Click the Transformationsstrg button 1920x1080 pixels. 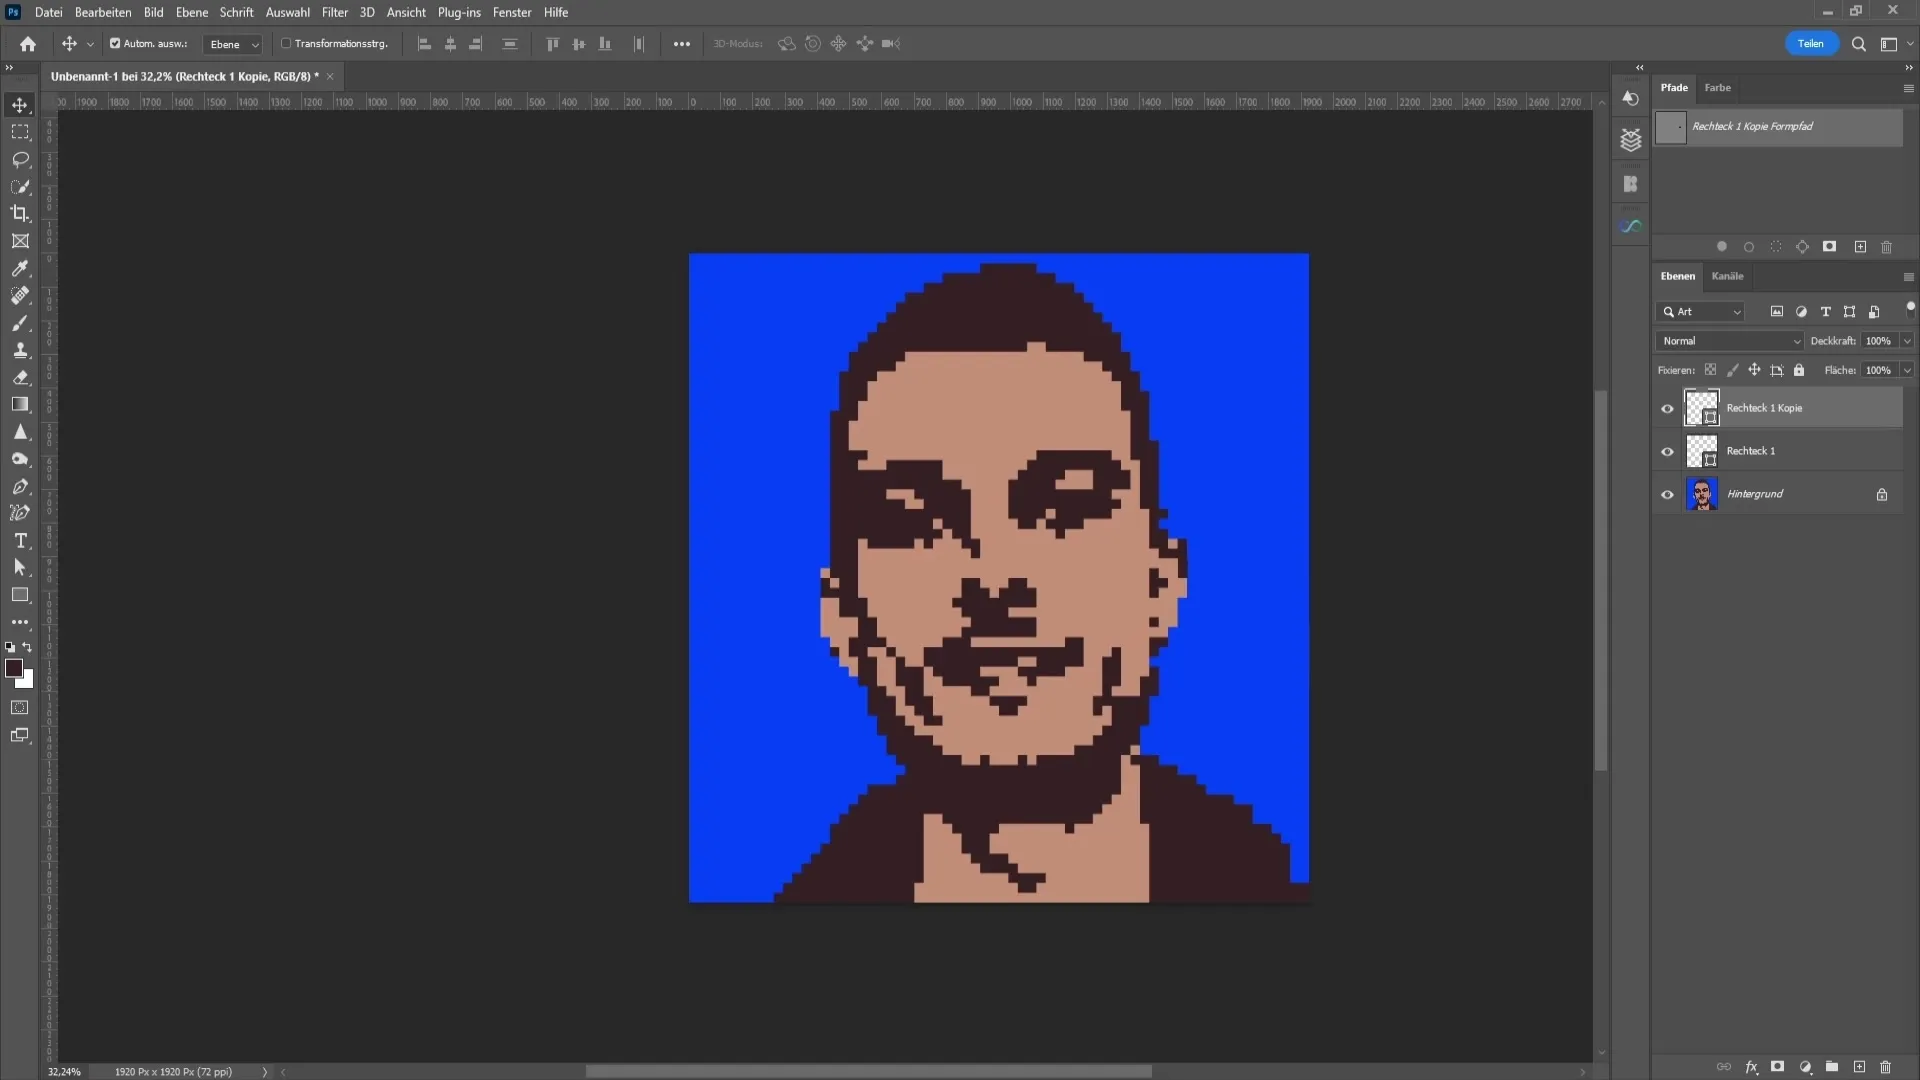(x=335, y=44)
